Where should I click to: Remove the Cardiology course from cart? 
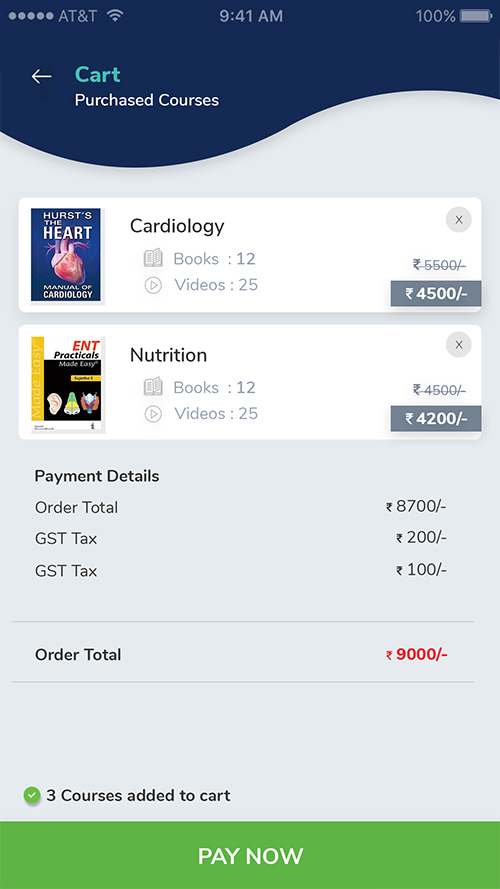click(459, 220)
